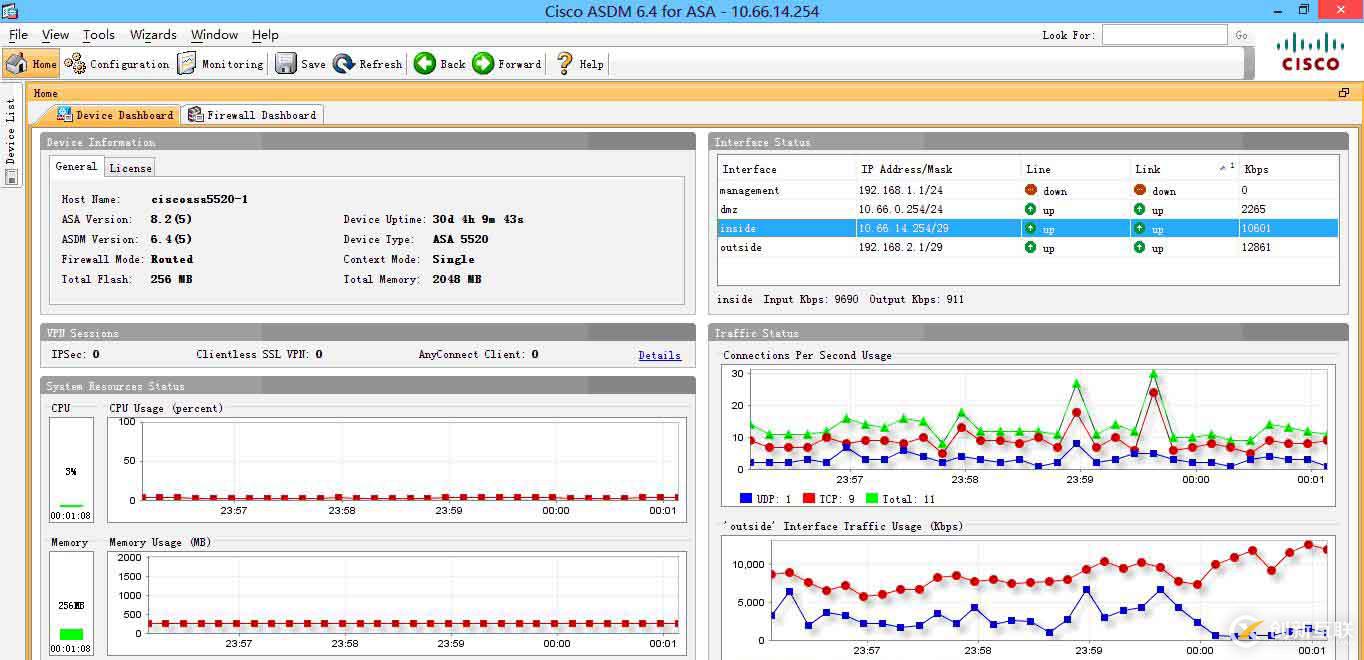The image size is (1364, 660).
Task: Open the Wizards menu
Action: 153,35
